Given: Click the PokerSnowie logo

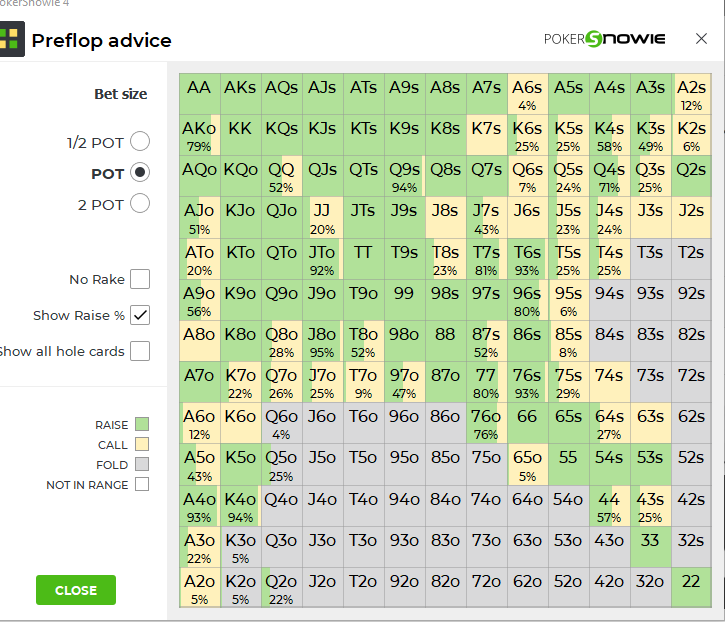Looking at the screenshot, I should pyautogui.click(x=605, y=39).
